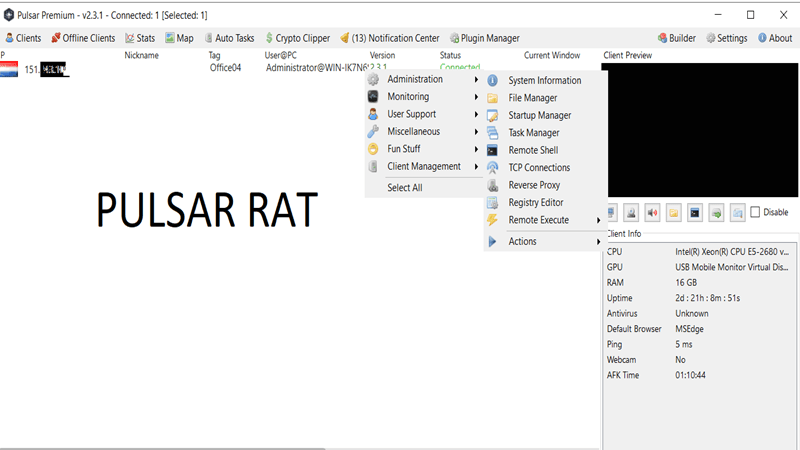This screenshot has height=450, width=800.
Task: Open the Stats view in the toolbar
Action: 140,38
